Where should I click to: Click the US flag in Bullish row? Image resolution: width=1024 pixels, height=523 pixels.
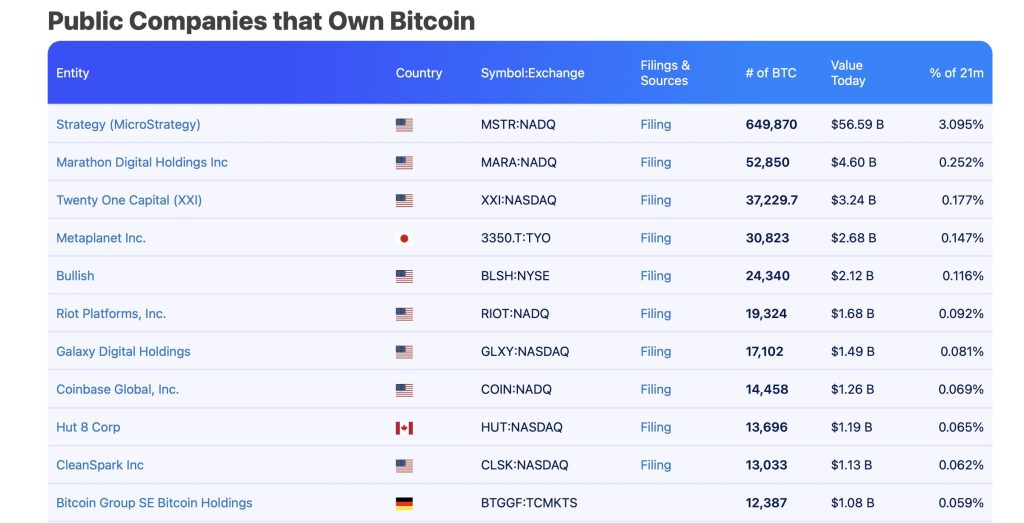[x=404, y=276]
